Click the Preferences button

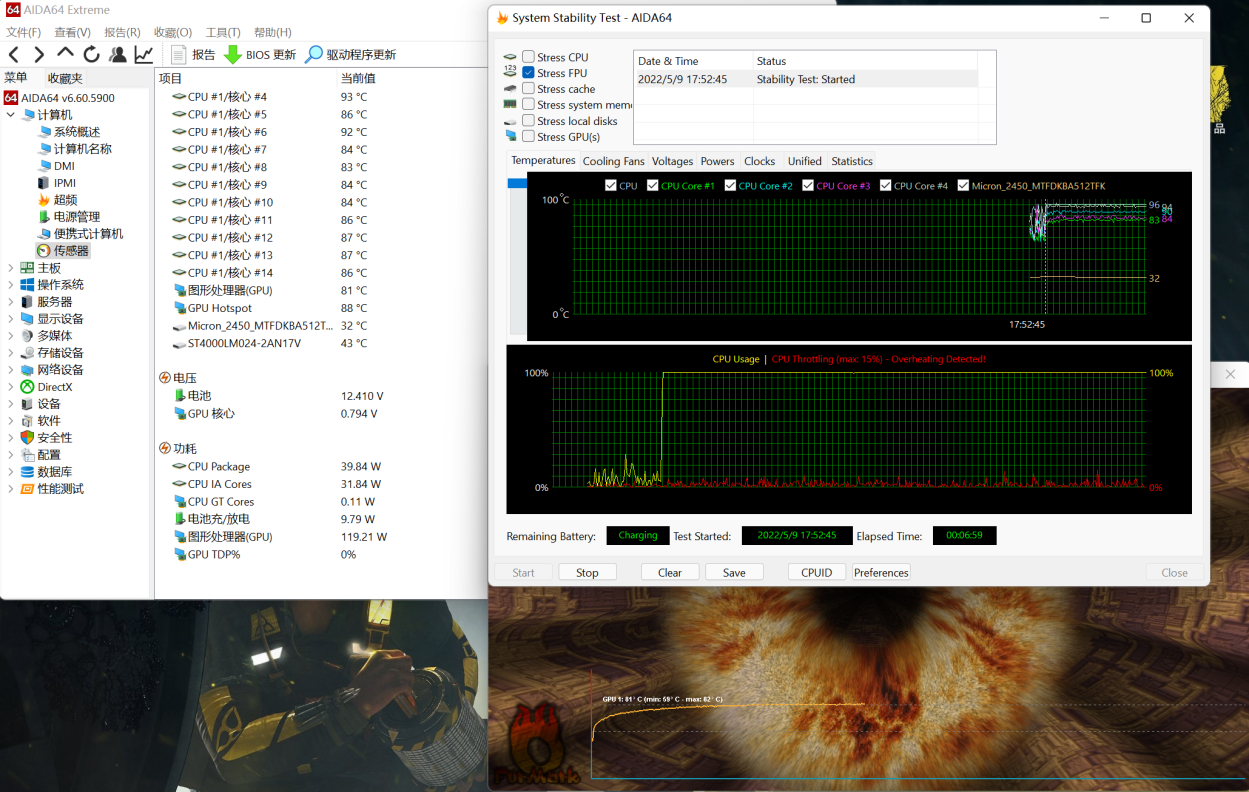coord(881,573)
